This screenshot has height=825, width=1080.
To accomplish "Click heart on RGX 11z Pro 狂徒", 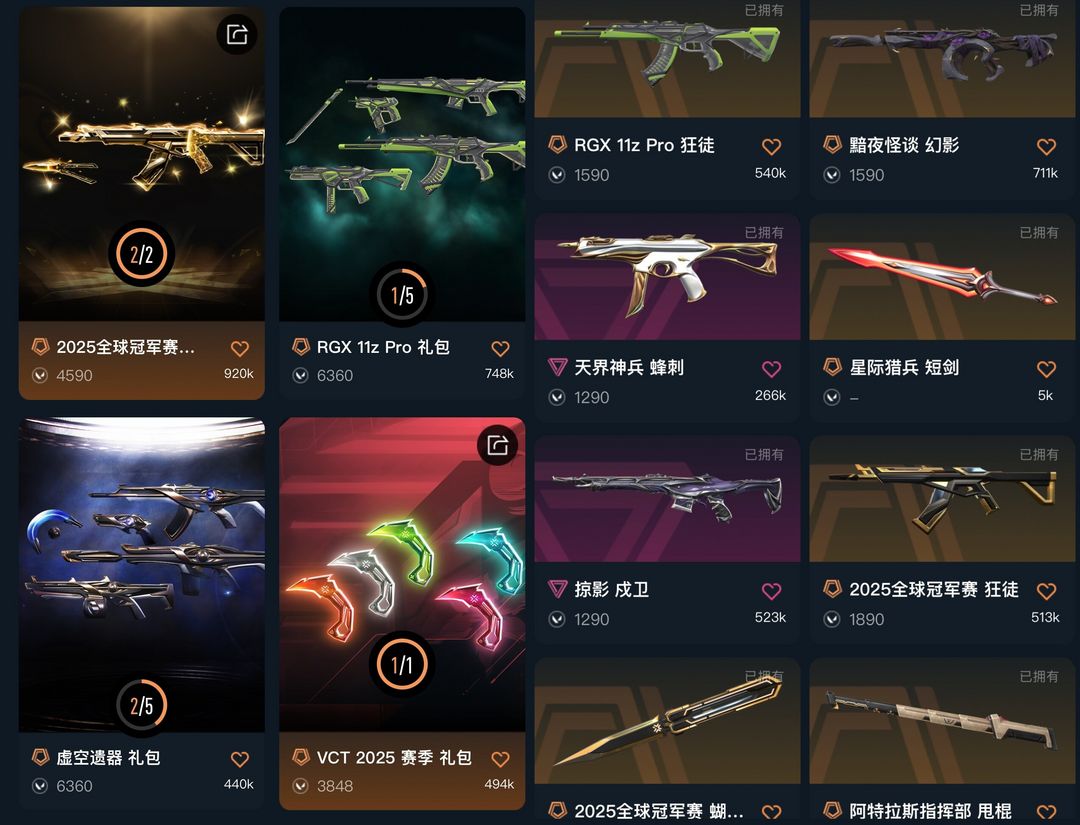I will [771, 146].
